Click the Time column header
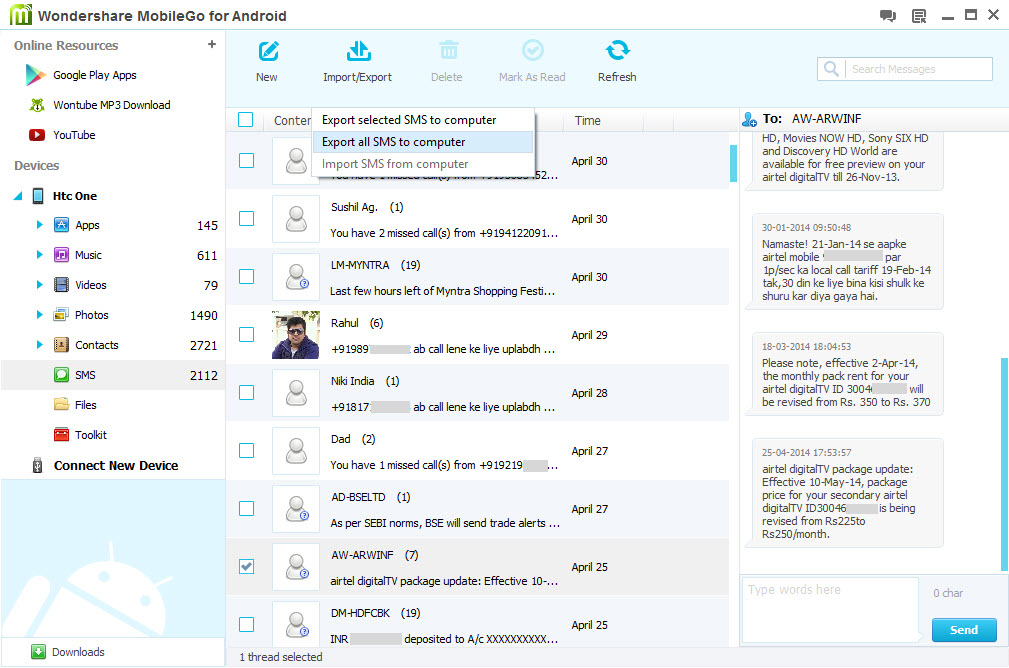1009x668 pixels. point(588,120)
